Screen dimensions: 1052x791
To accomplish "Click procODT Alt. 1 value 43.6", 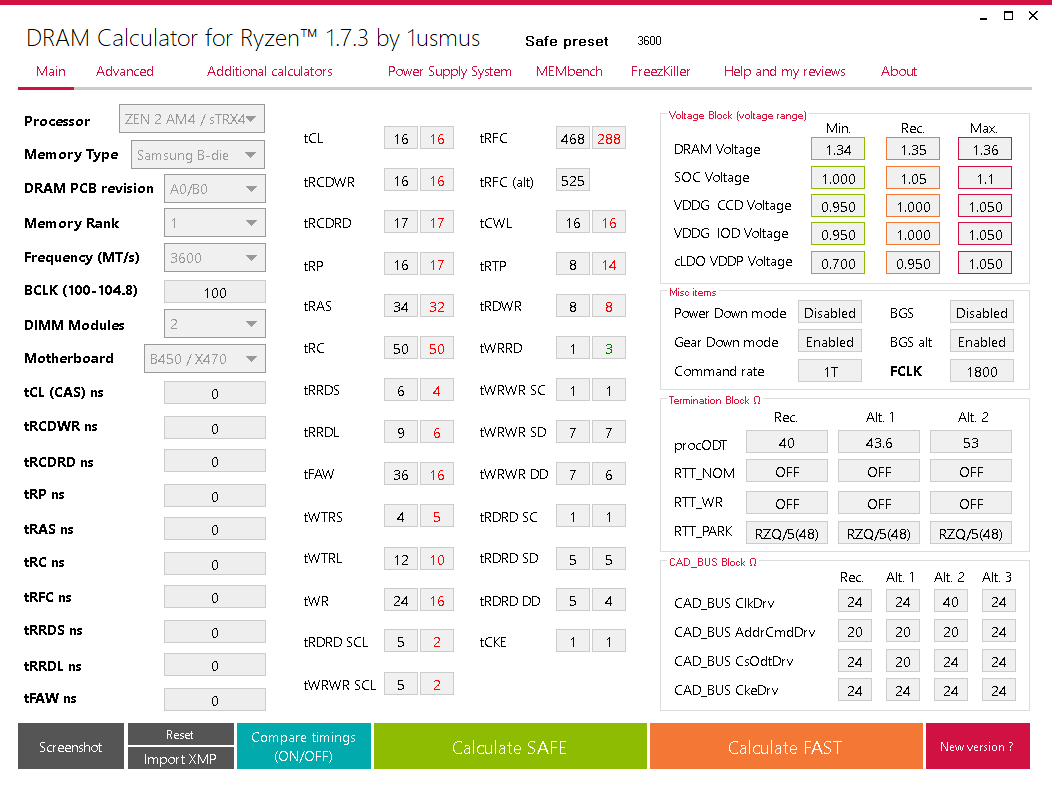I will tap(879, 443).
